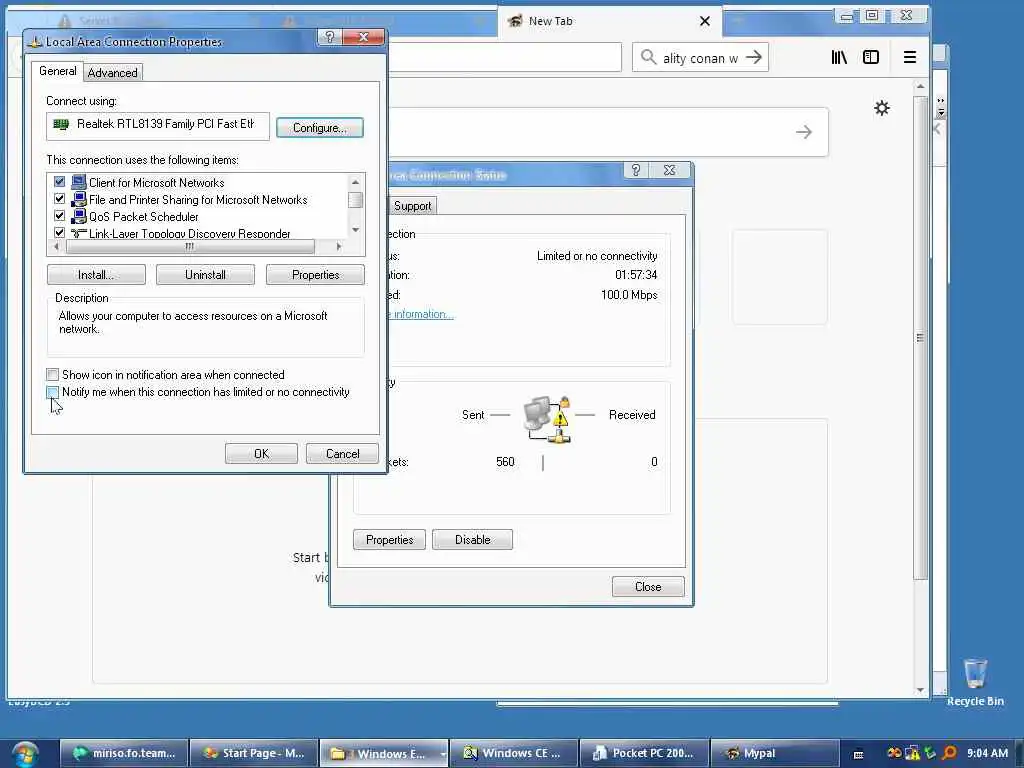The width and height of the screenshot is (1024, 768).
Task: Select Client for Microsoft Networks icon
Action: point(78,182)
